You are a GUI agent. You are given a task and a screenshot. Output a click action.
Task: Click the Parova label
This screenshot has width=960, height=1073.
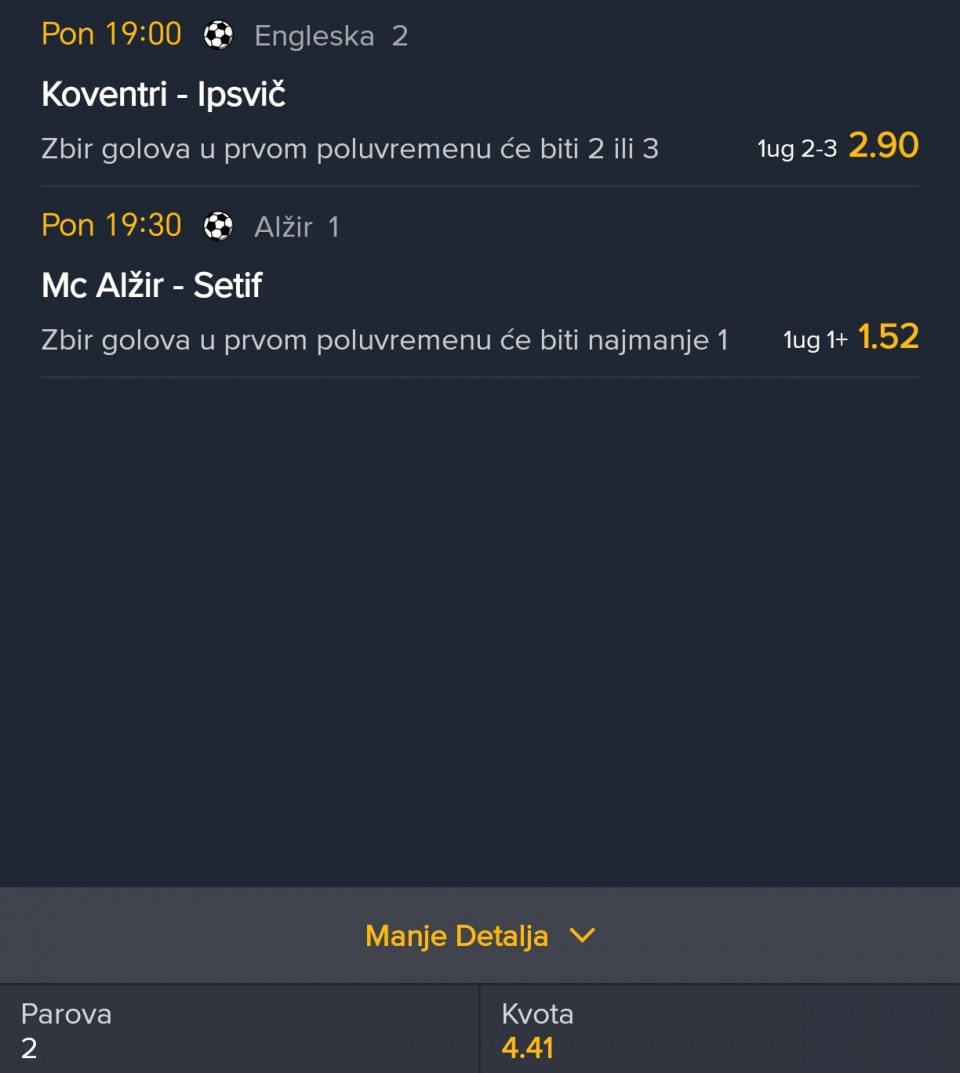click(66, 1014)
